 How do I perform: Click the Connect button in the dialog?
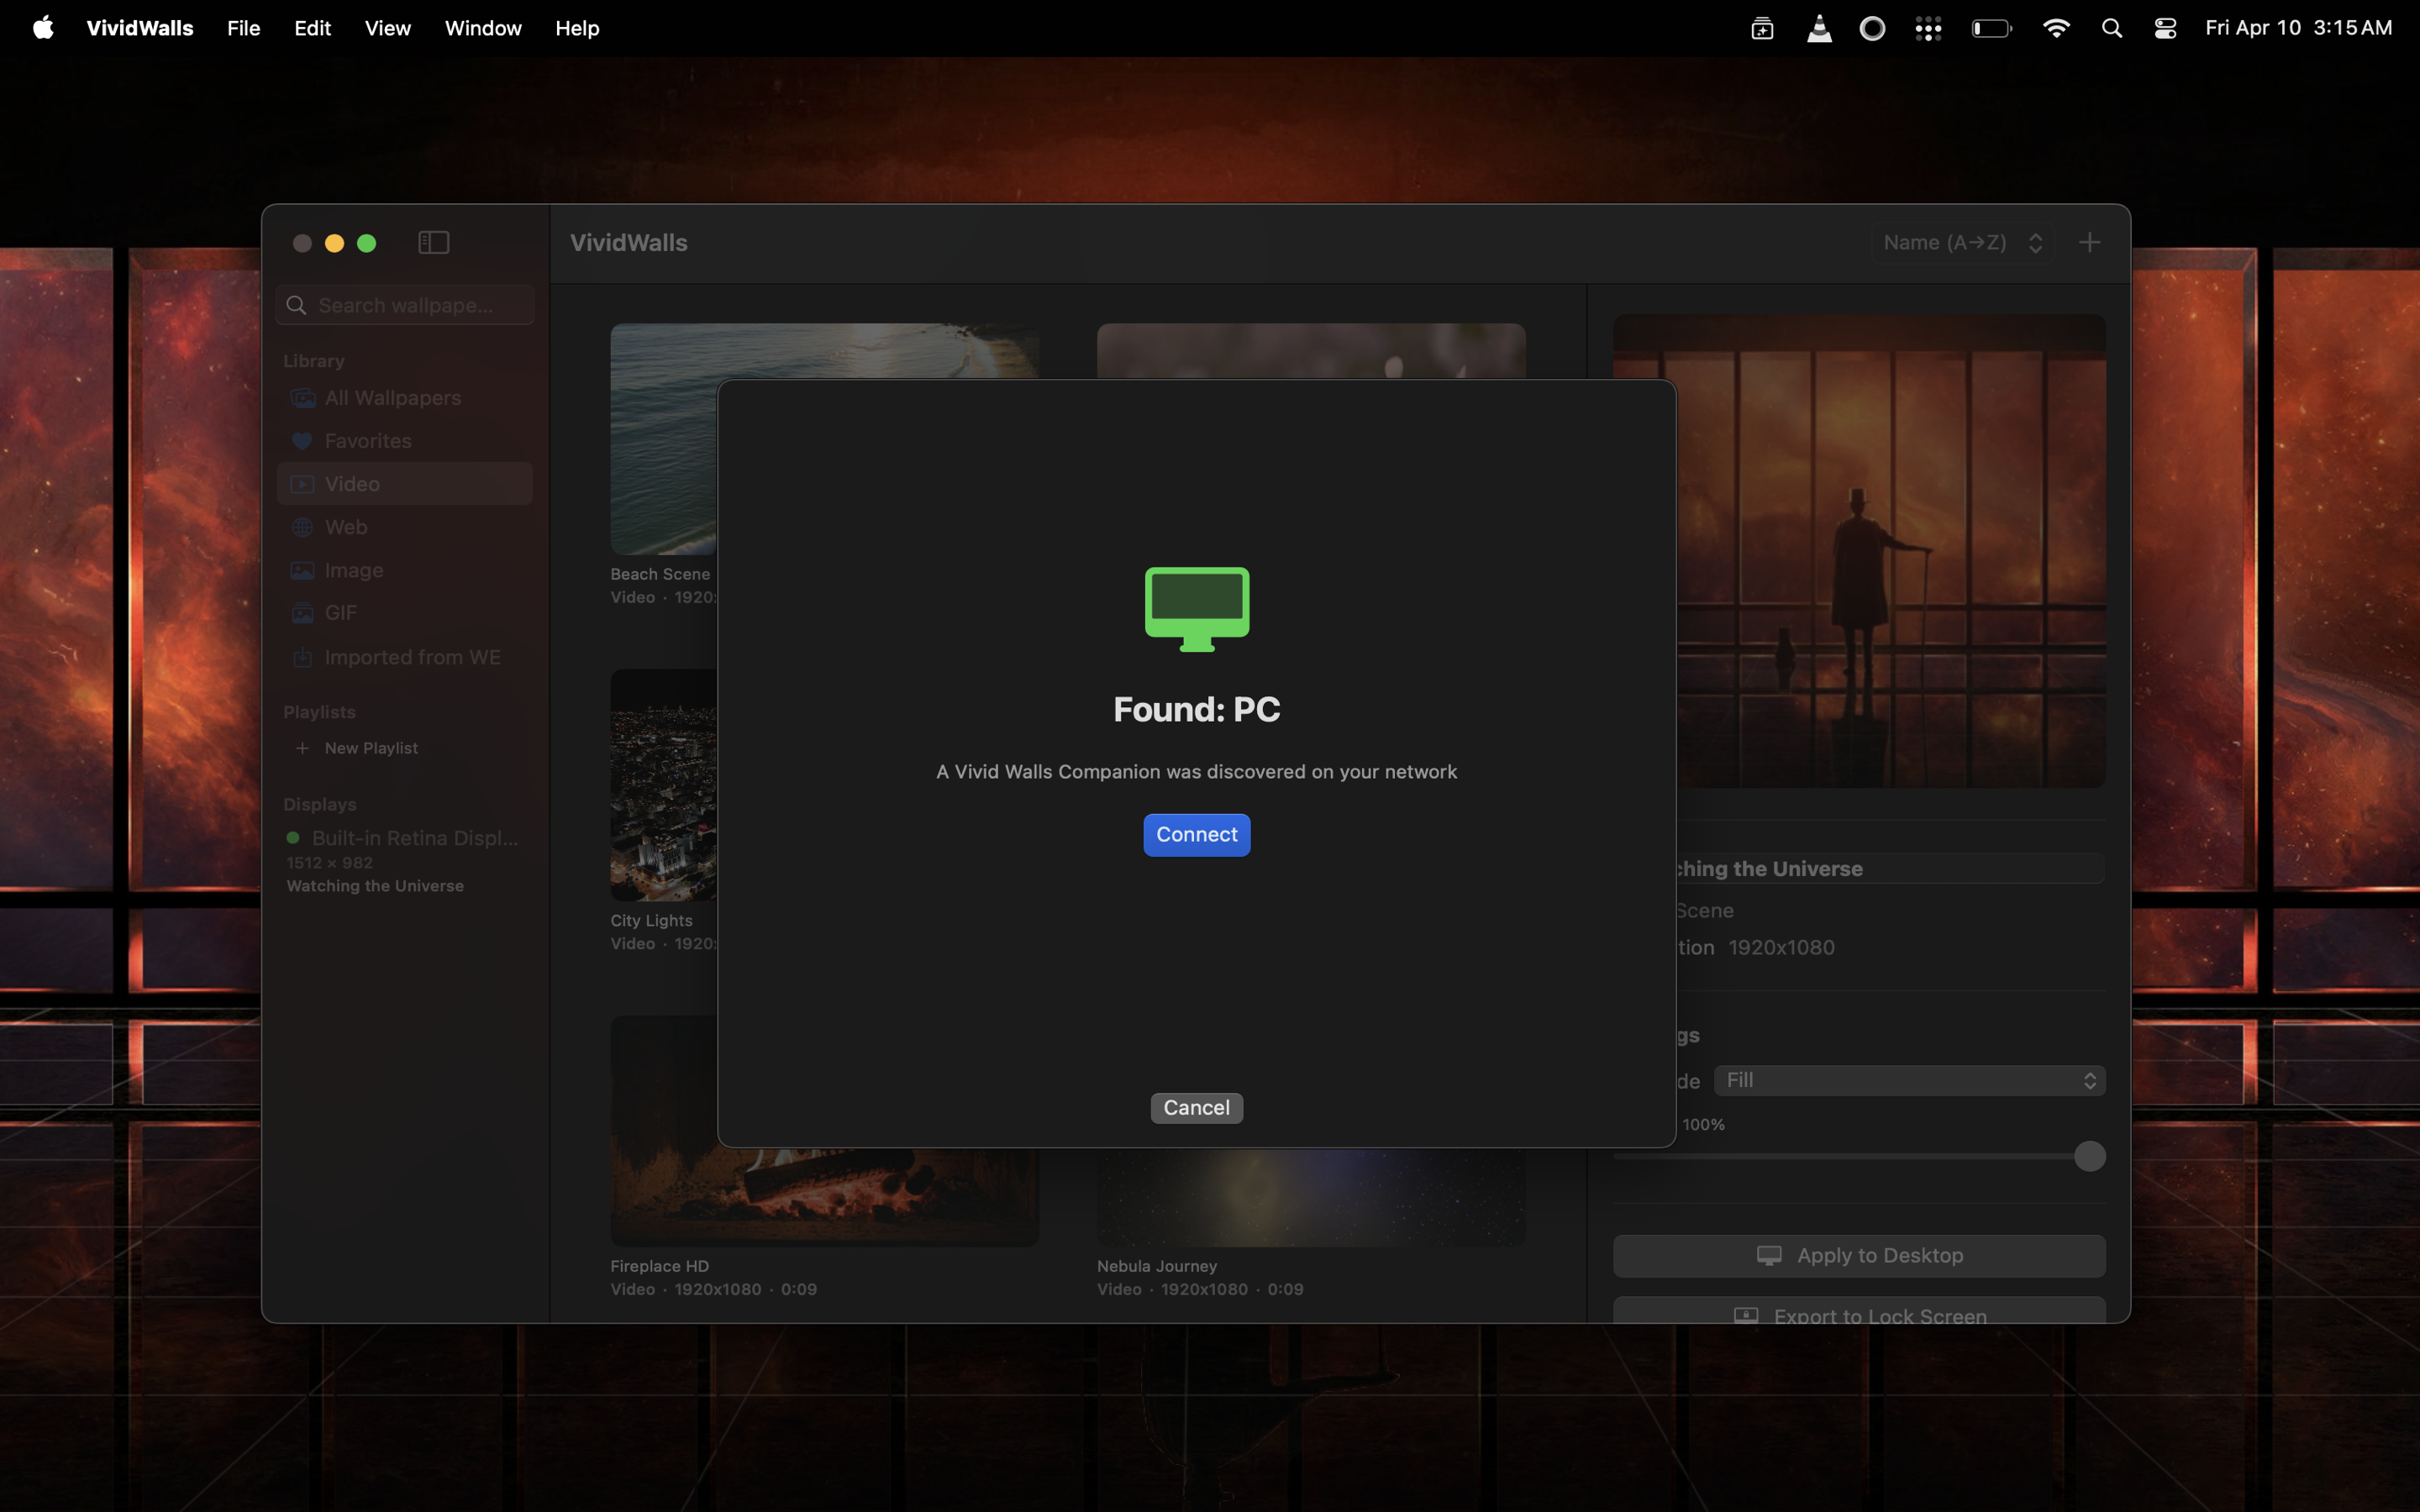1196,835
